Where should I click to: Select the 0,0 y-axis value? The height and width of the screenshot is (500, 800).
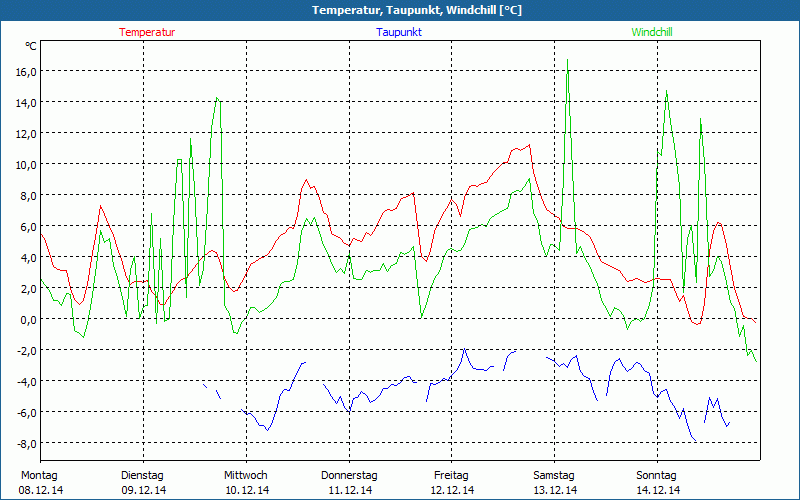click(28, 319)
